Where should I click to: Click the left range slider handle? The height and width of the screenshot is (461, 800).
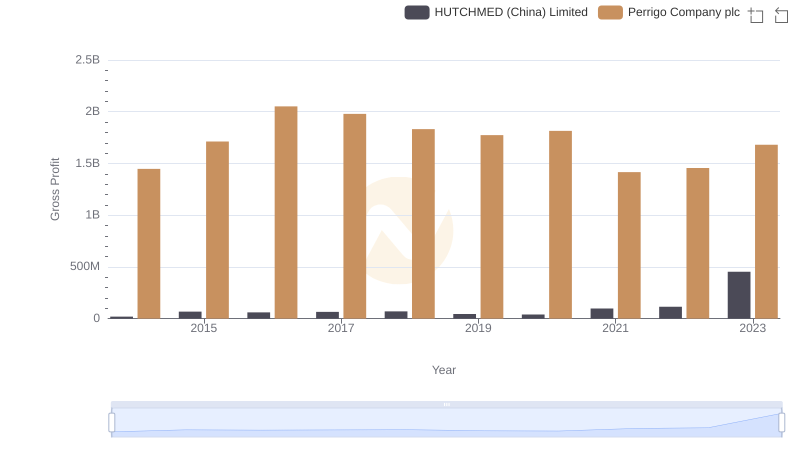click(x=112, y=422)
